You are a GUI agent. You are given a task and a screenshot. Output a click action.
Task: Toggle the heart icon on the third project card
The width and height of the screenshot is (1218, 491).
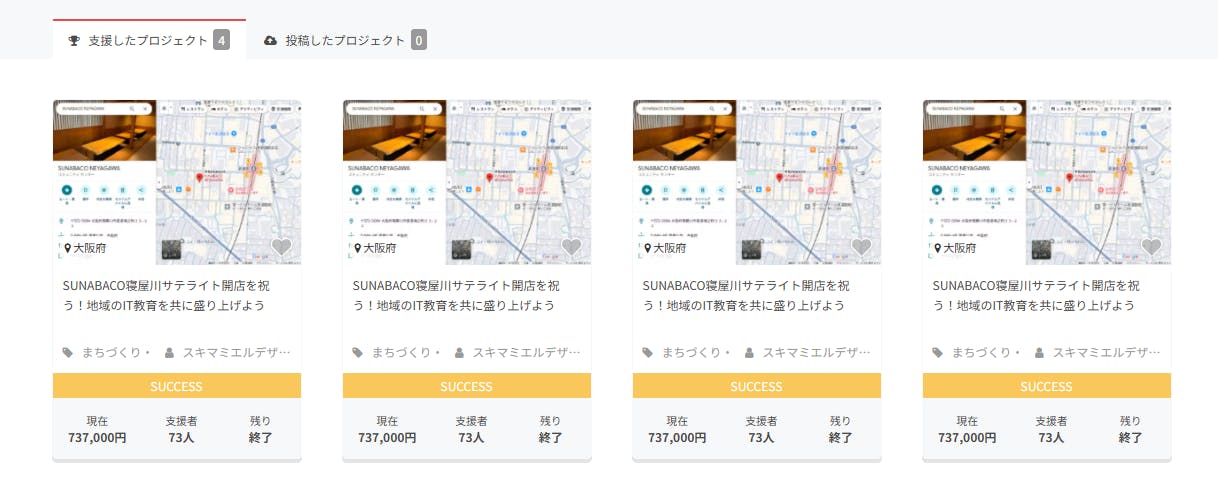861,246
